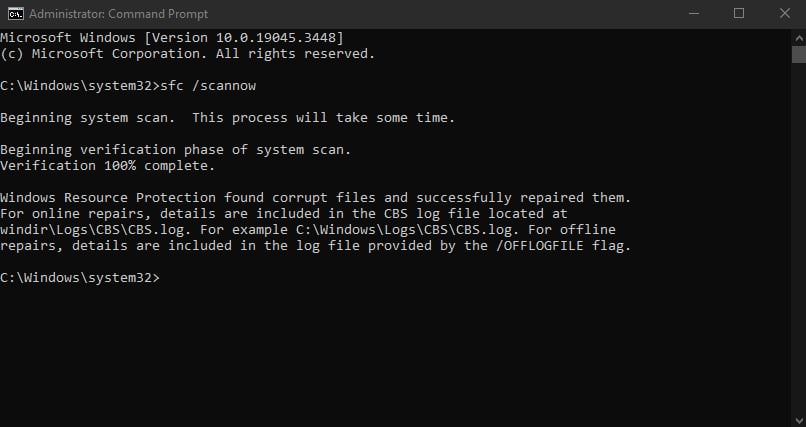Click the "Beginning system scan" message

(x=228, y=118)
